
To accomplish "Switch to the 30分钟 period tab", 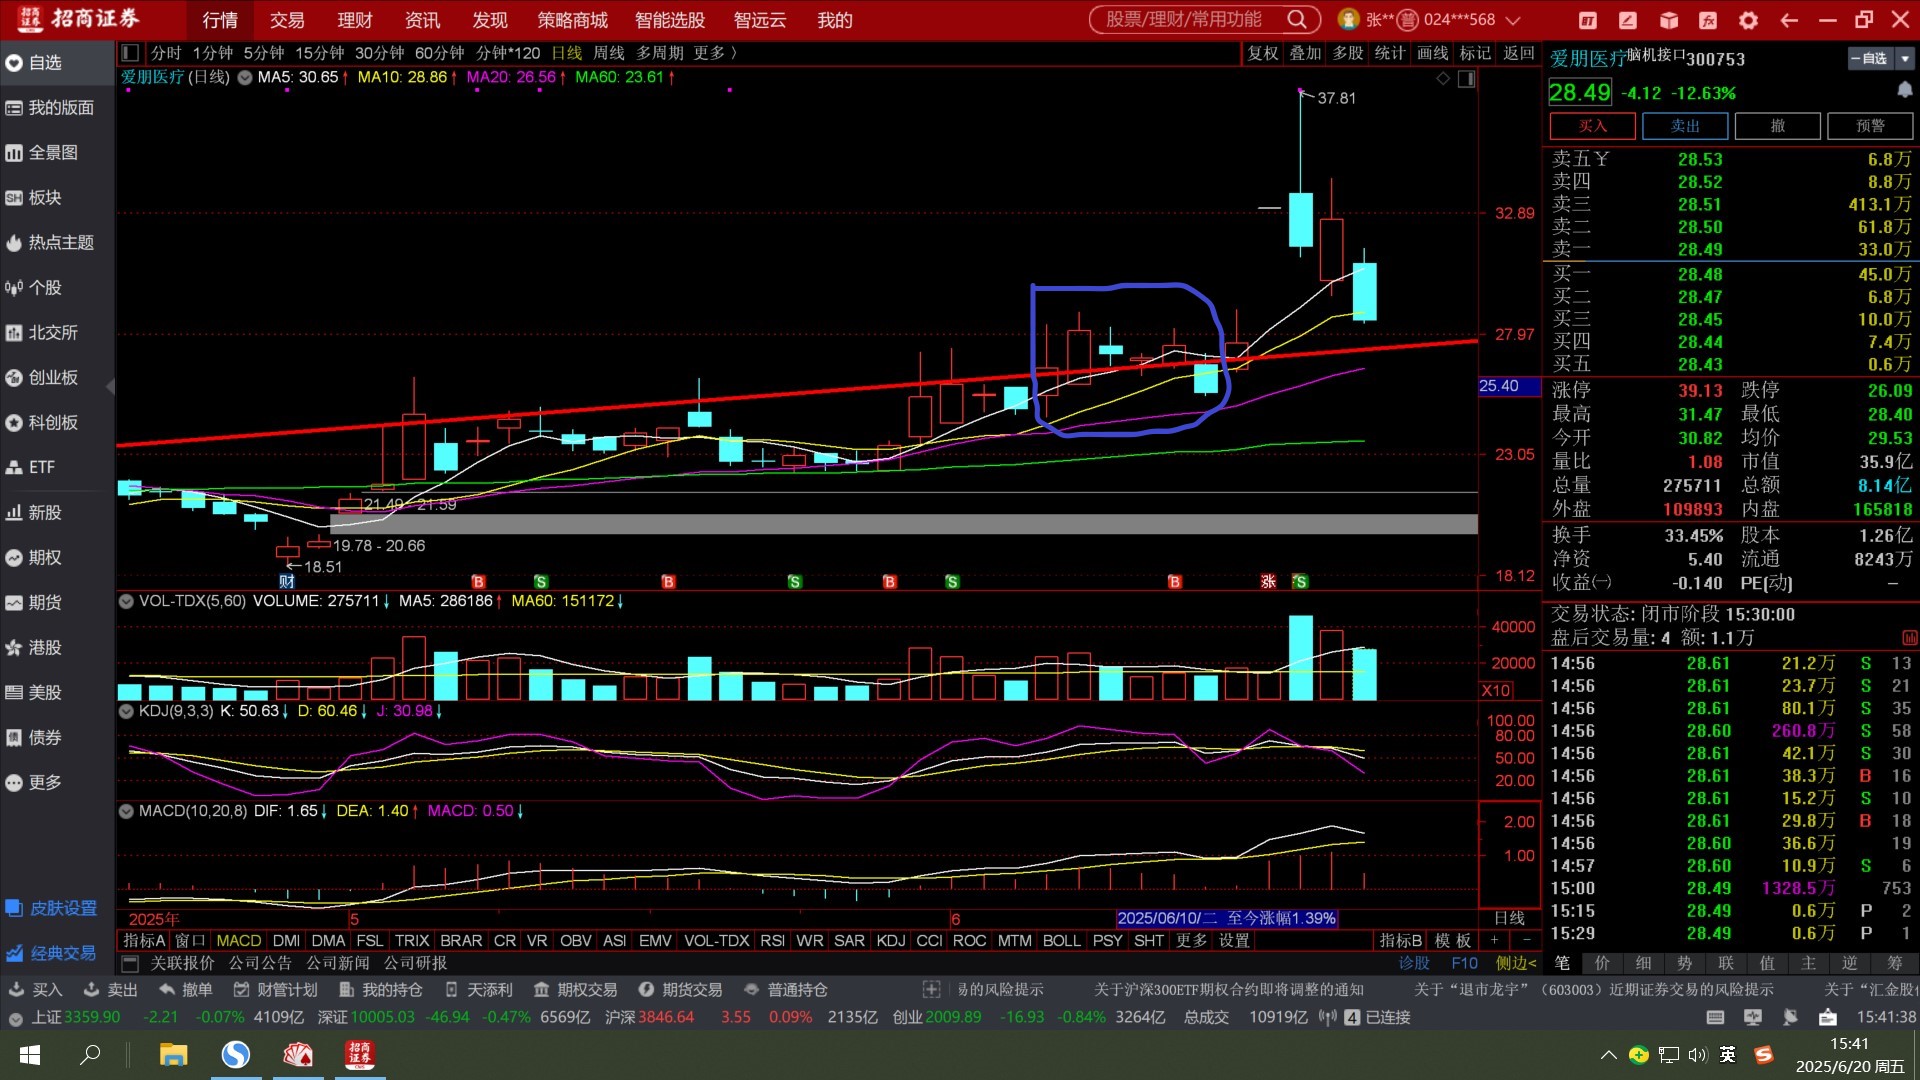I will point(380,53).
